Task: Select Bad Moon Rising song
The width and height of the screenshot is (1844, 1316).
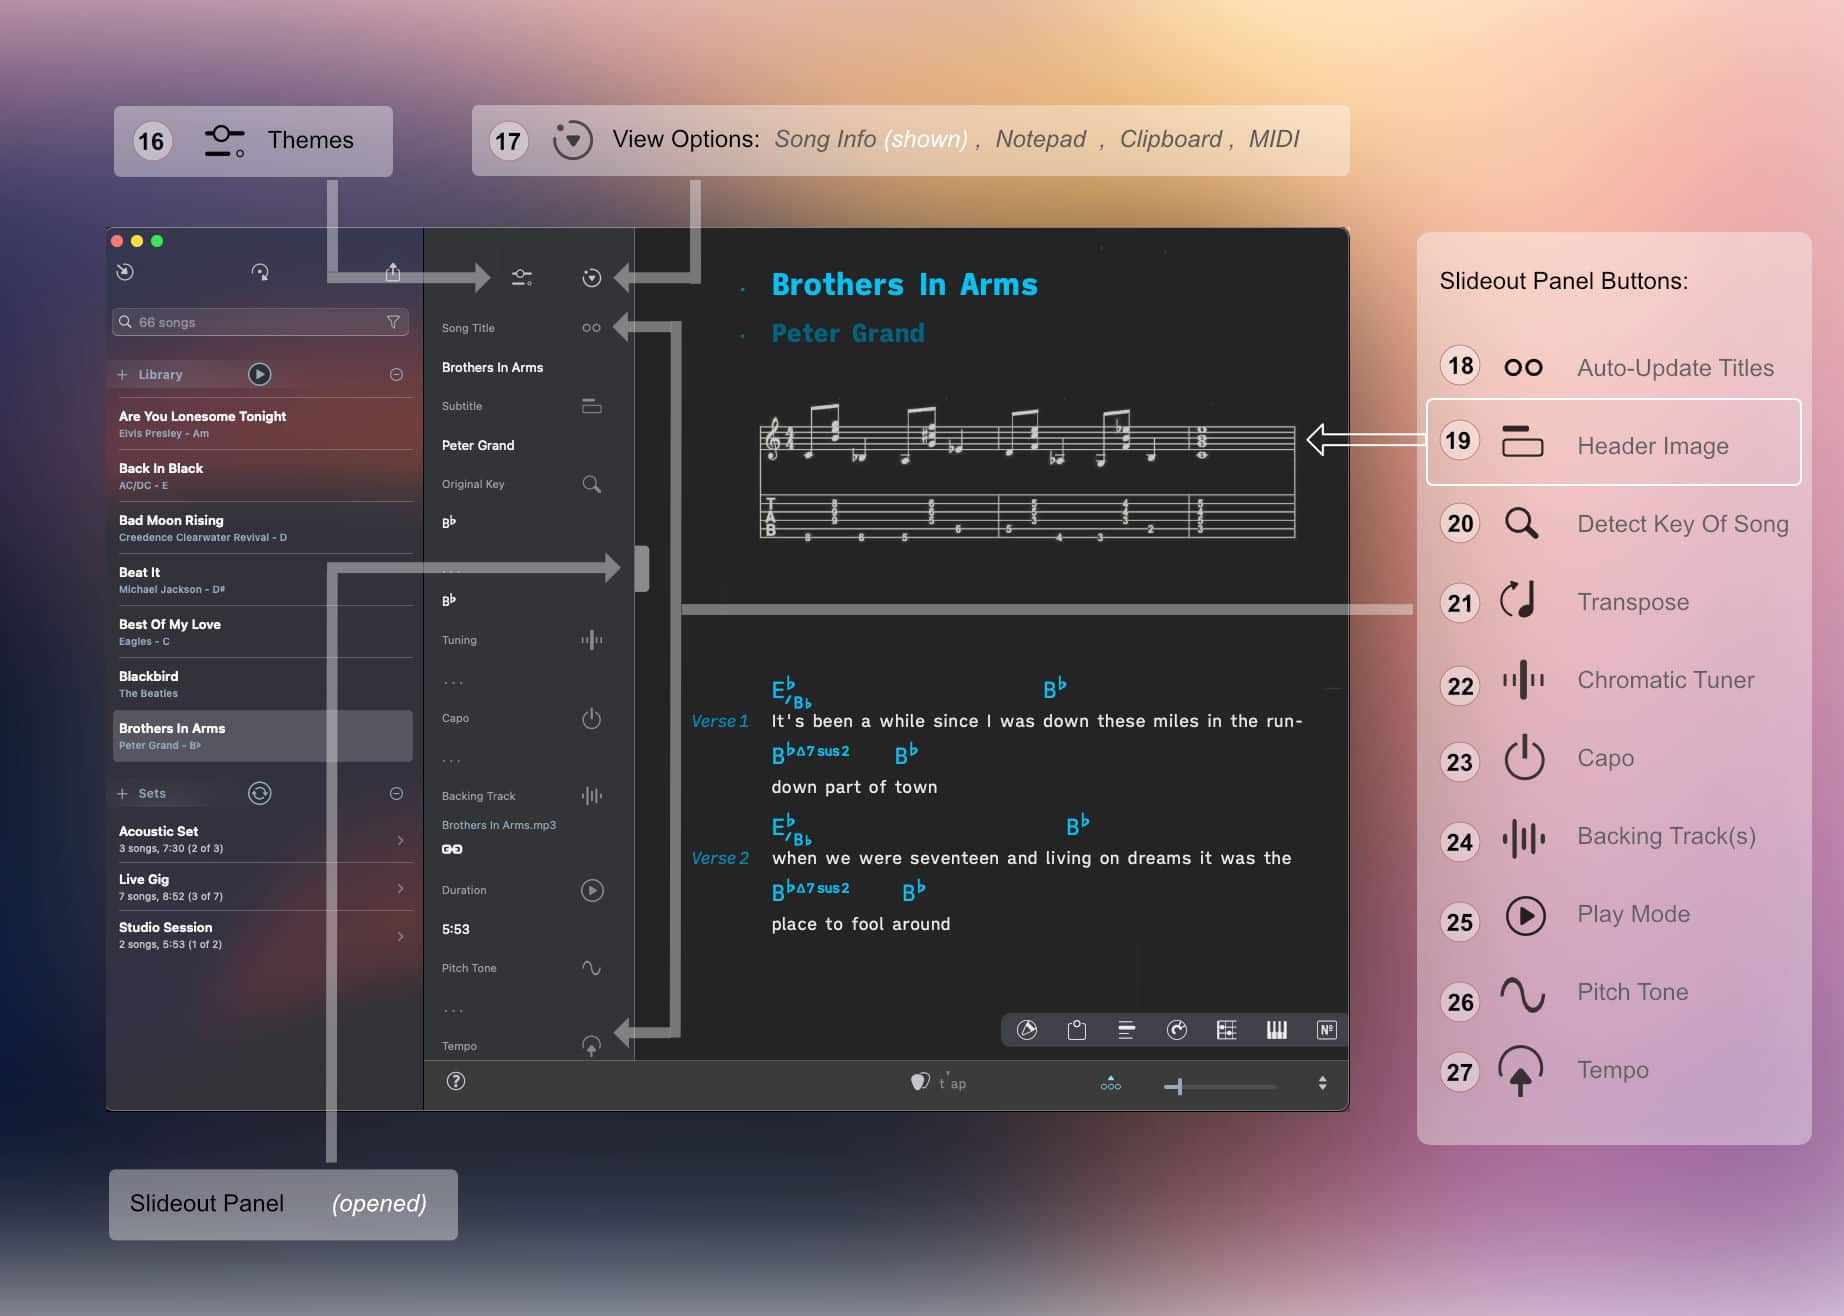Action: tap(264, 528)
